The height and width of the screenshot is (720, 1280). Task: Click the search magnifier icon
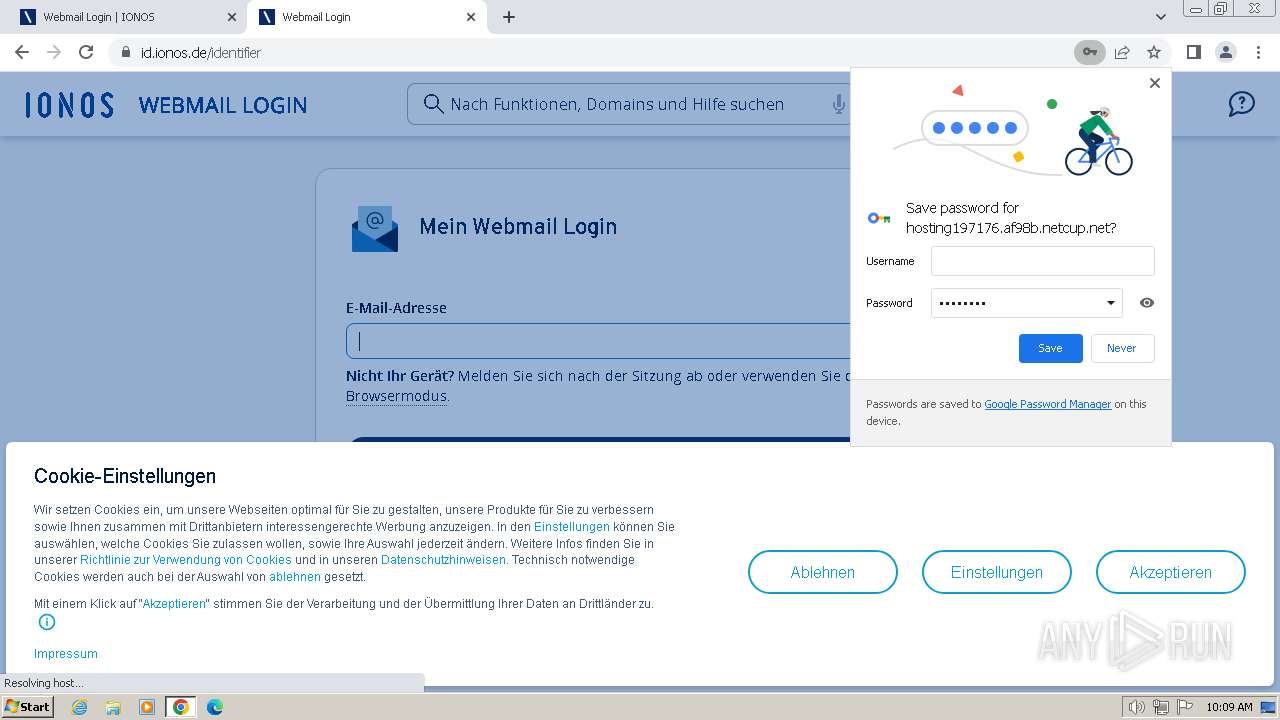coord(433,104)
